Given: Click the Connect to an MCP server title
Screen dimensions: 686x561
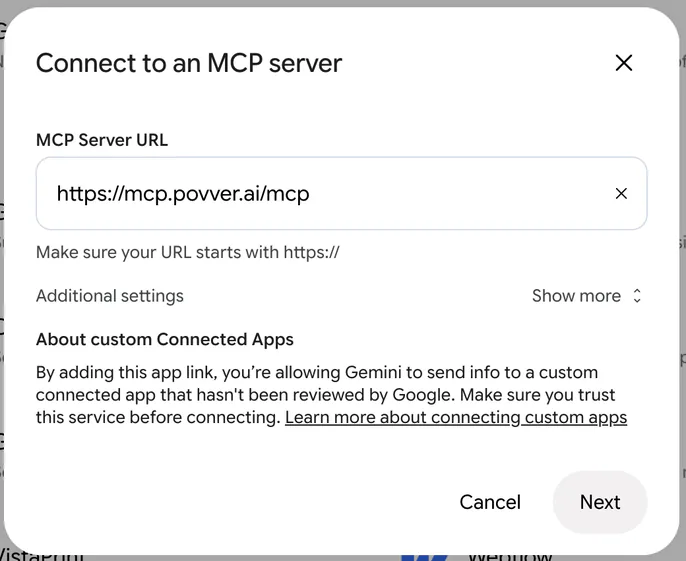Looking at the screenshot, I should pyautogui.click(x=189, y=63).
